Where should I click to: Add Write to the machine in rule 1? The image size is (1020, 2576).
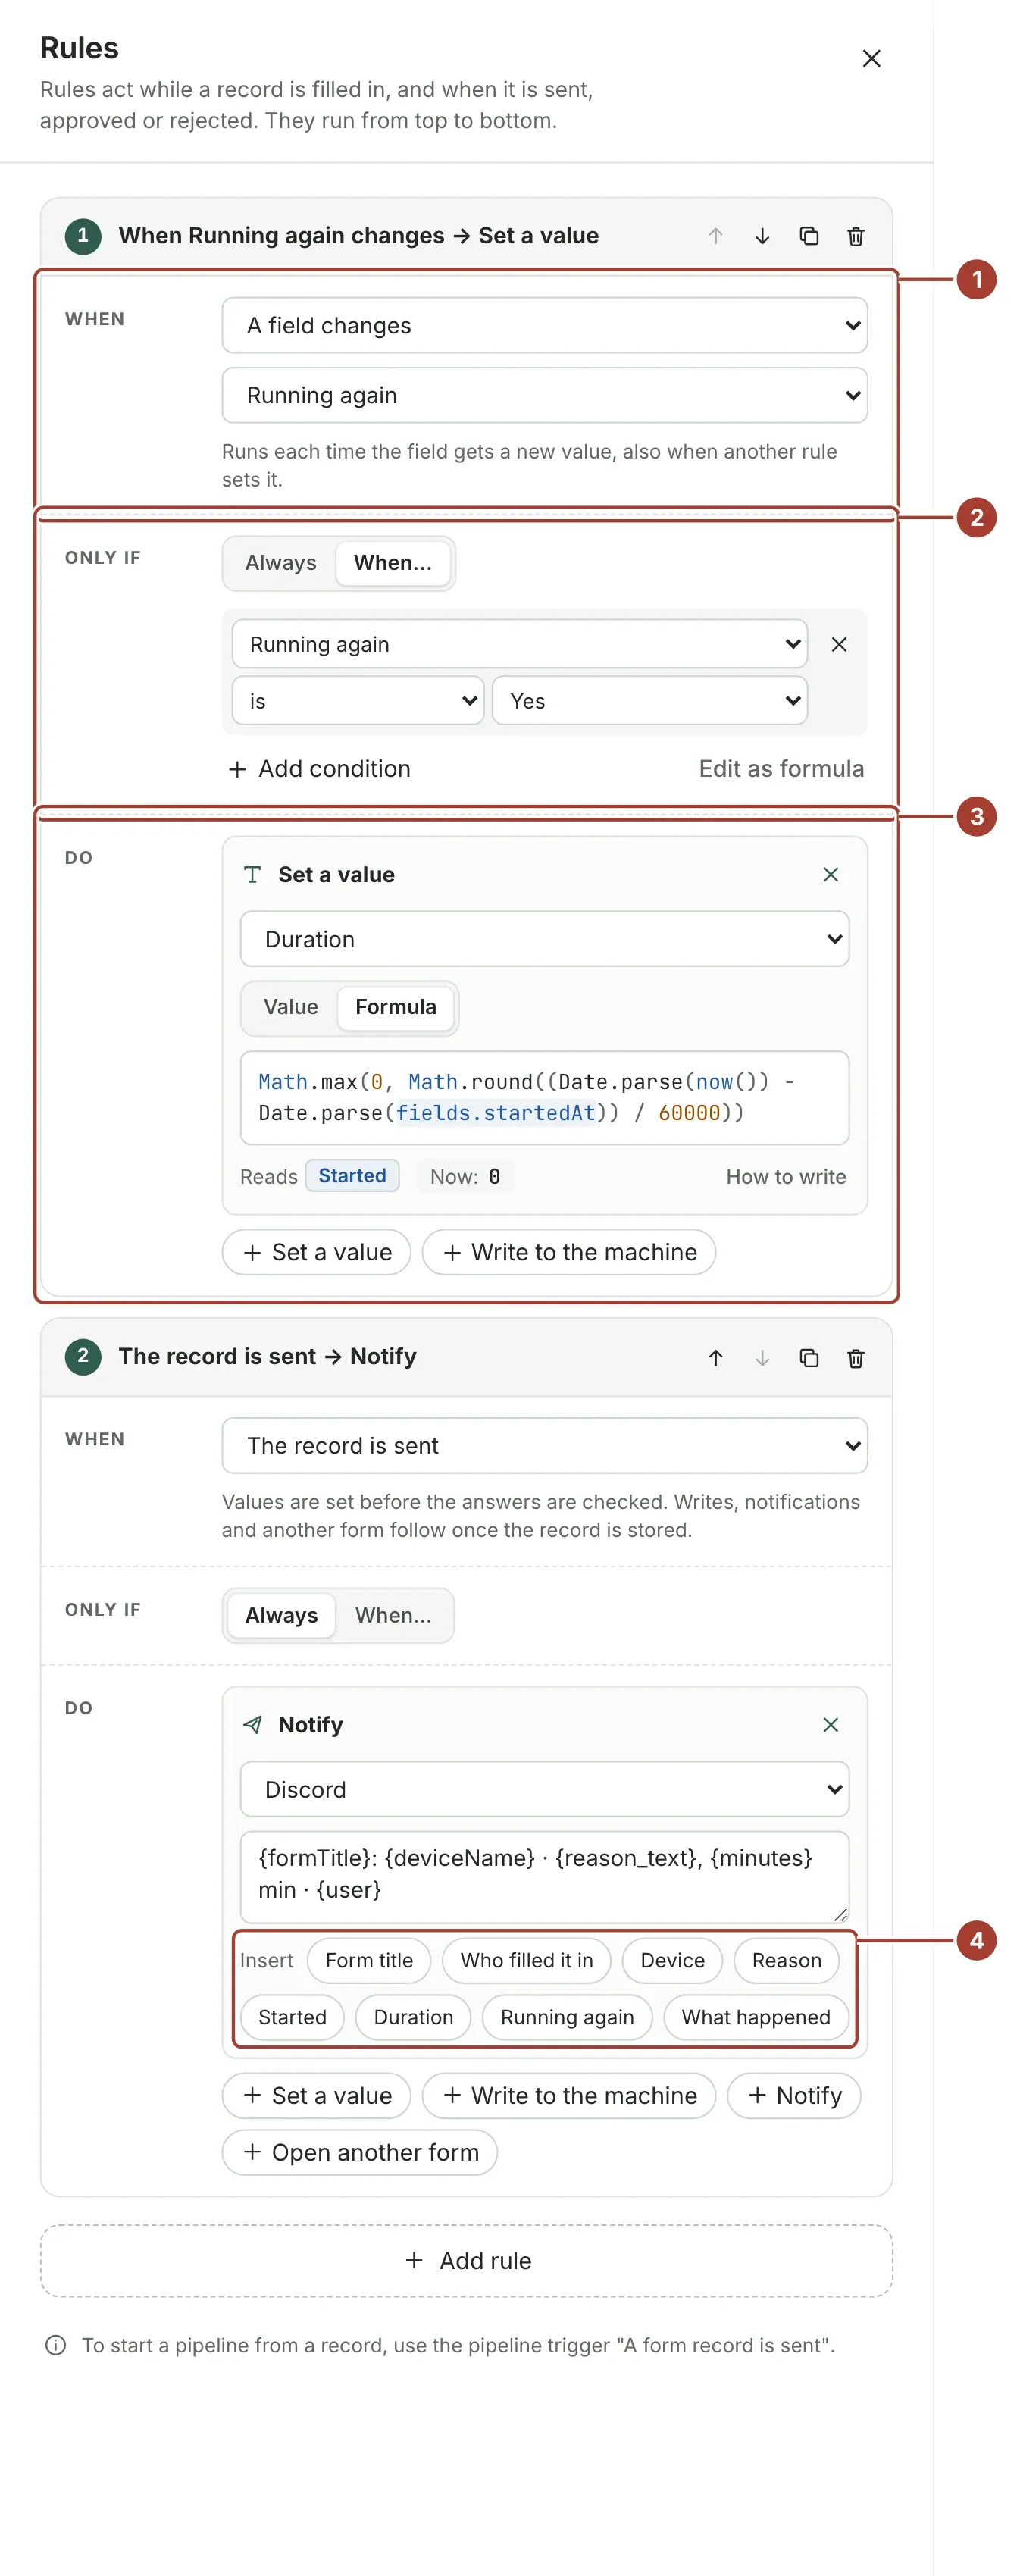569,1252
